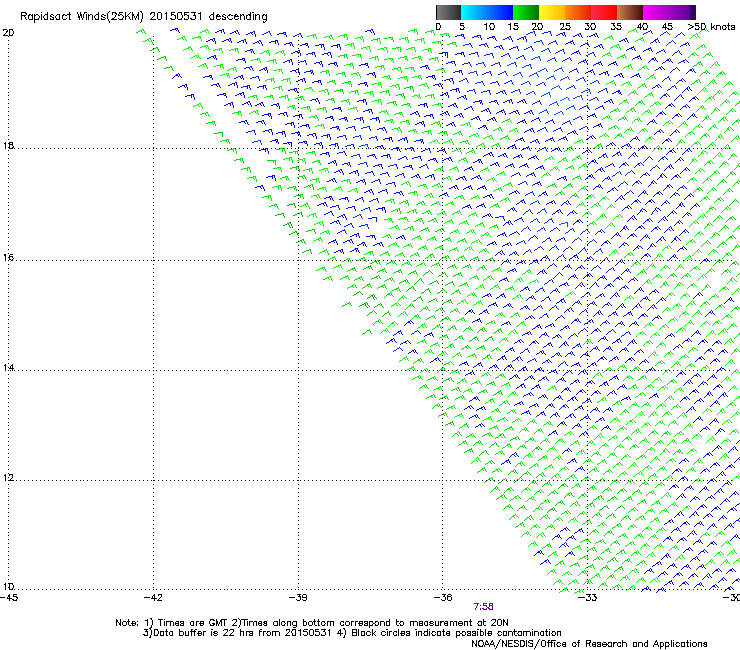Click the Rapidscat Winds title text
This screenshot has width=740, height=650.
pyautogui.click(x=143, y=17)
